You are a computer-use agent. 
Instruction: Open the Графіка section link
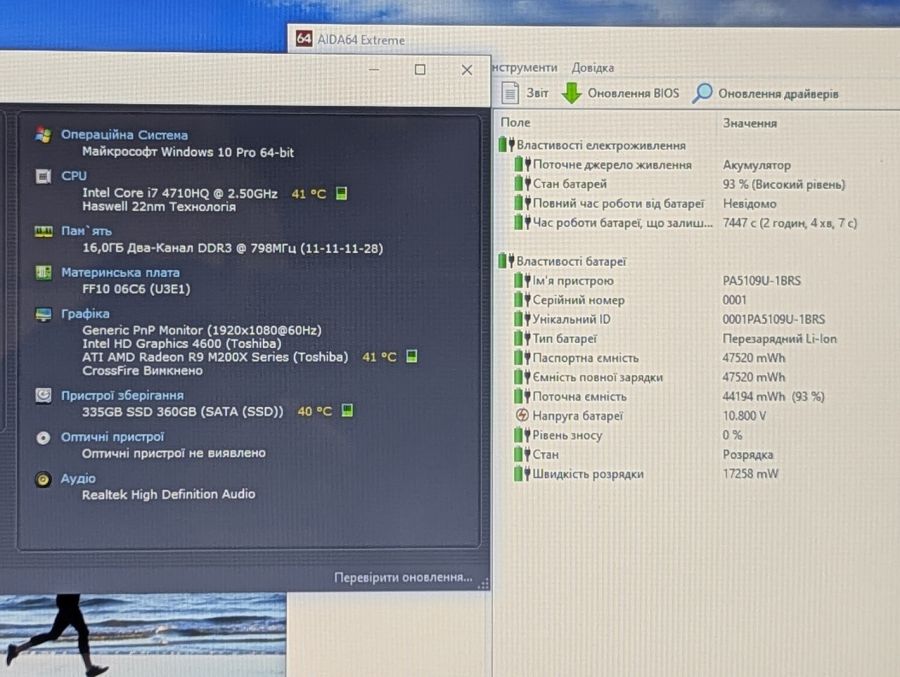click(x=85, y=314)
